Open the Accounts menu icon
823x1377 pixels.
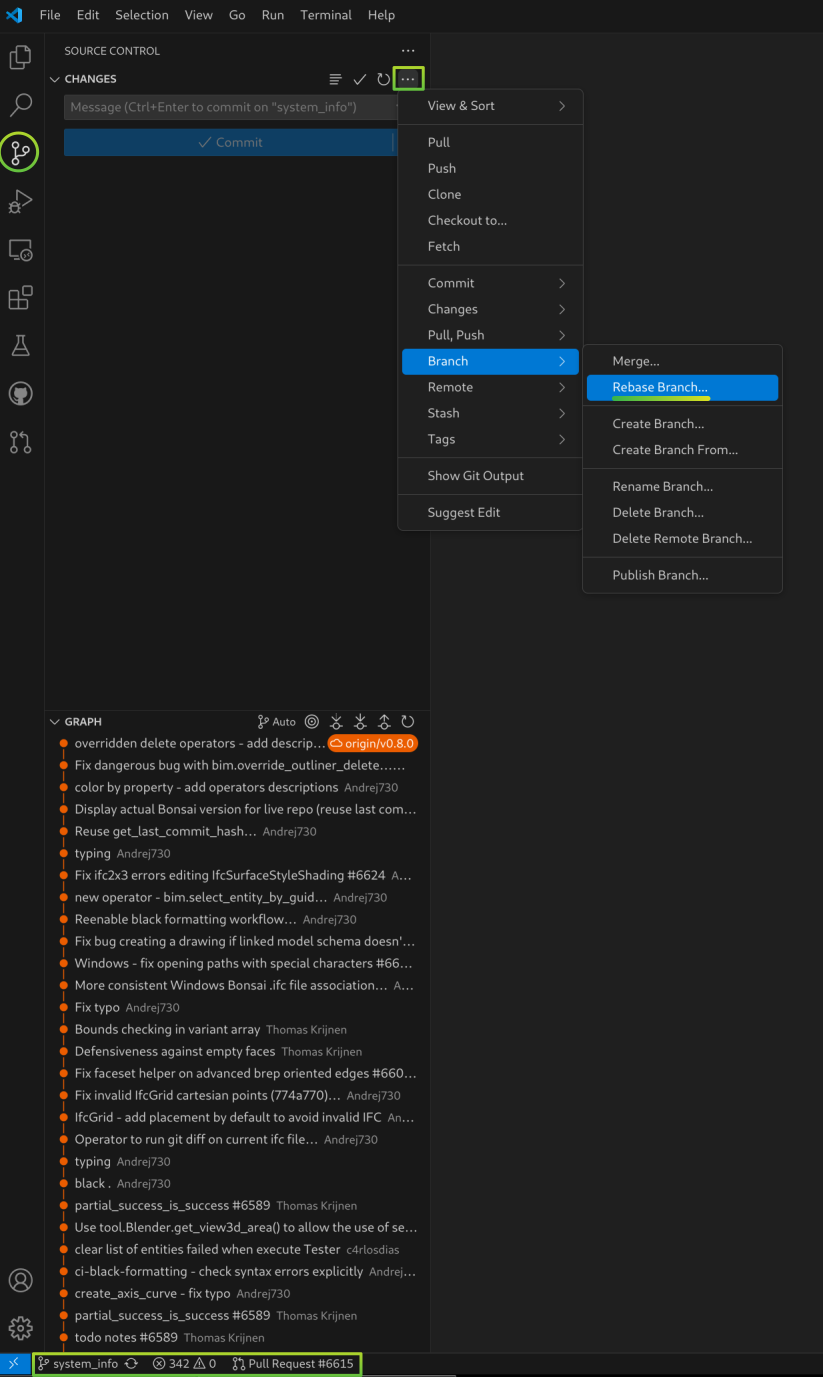pos(21,1280)
